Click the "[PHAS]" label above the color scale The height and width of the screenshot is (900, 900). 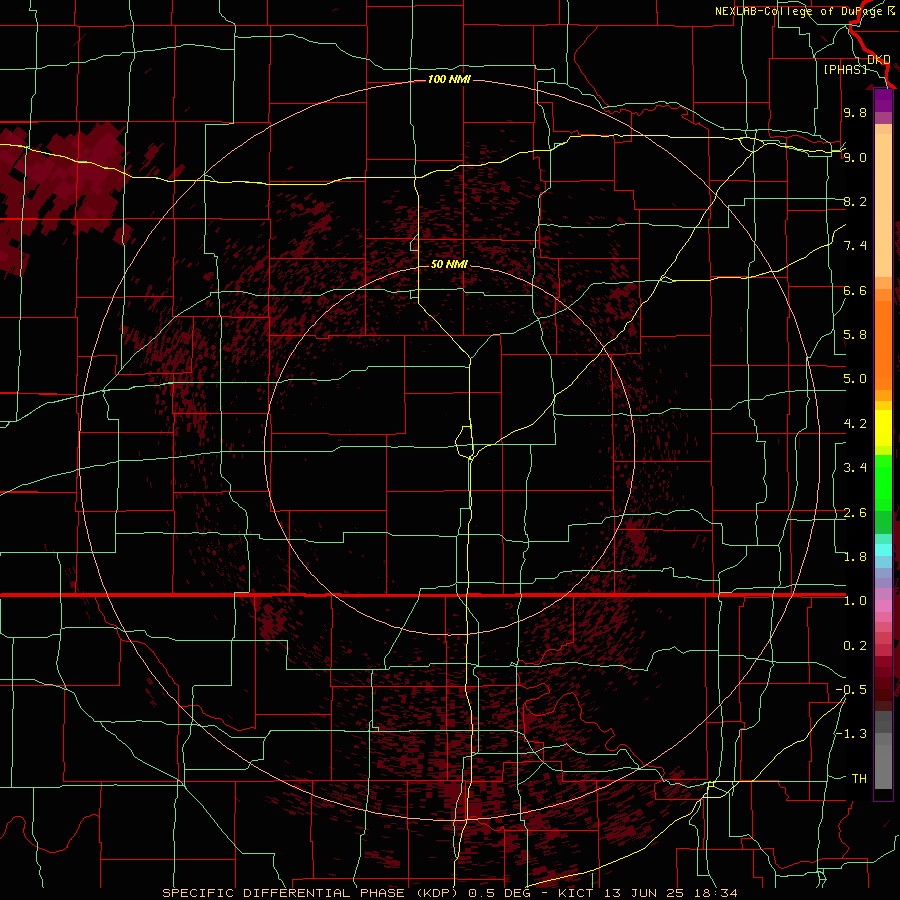845,69
